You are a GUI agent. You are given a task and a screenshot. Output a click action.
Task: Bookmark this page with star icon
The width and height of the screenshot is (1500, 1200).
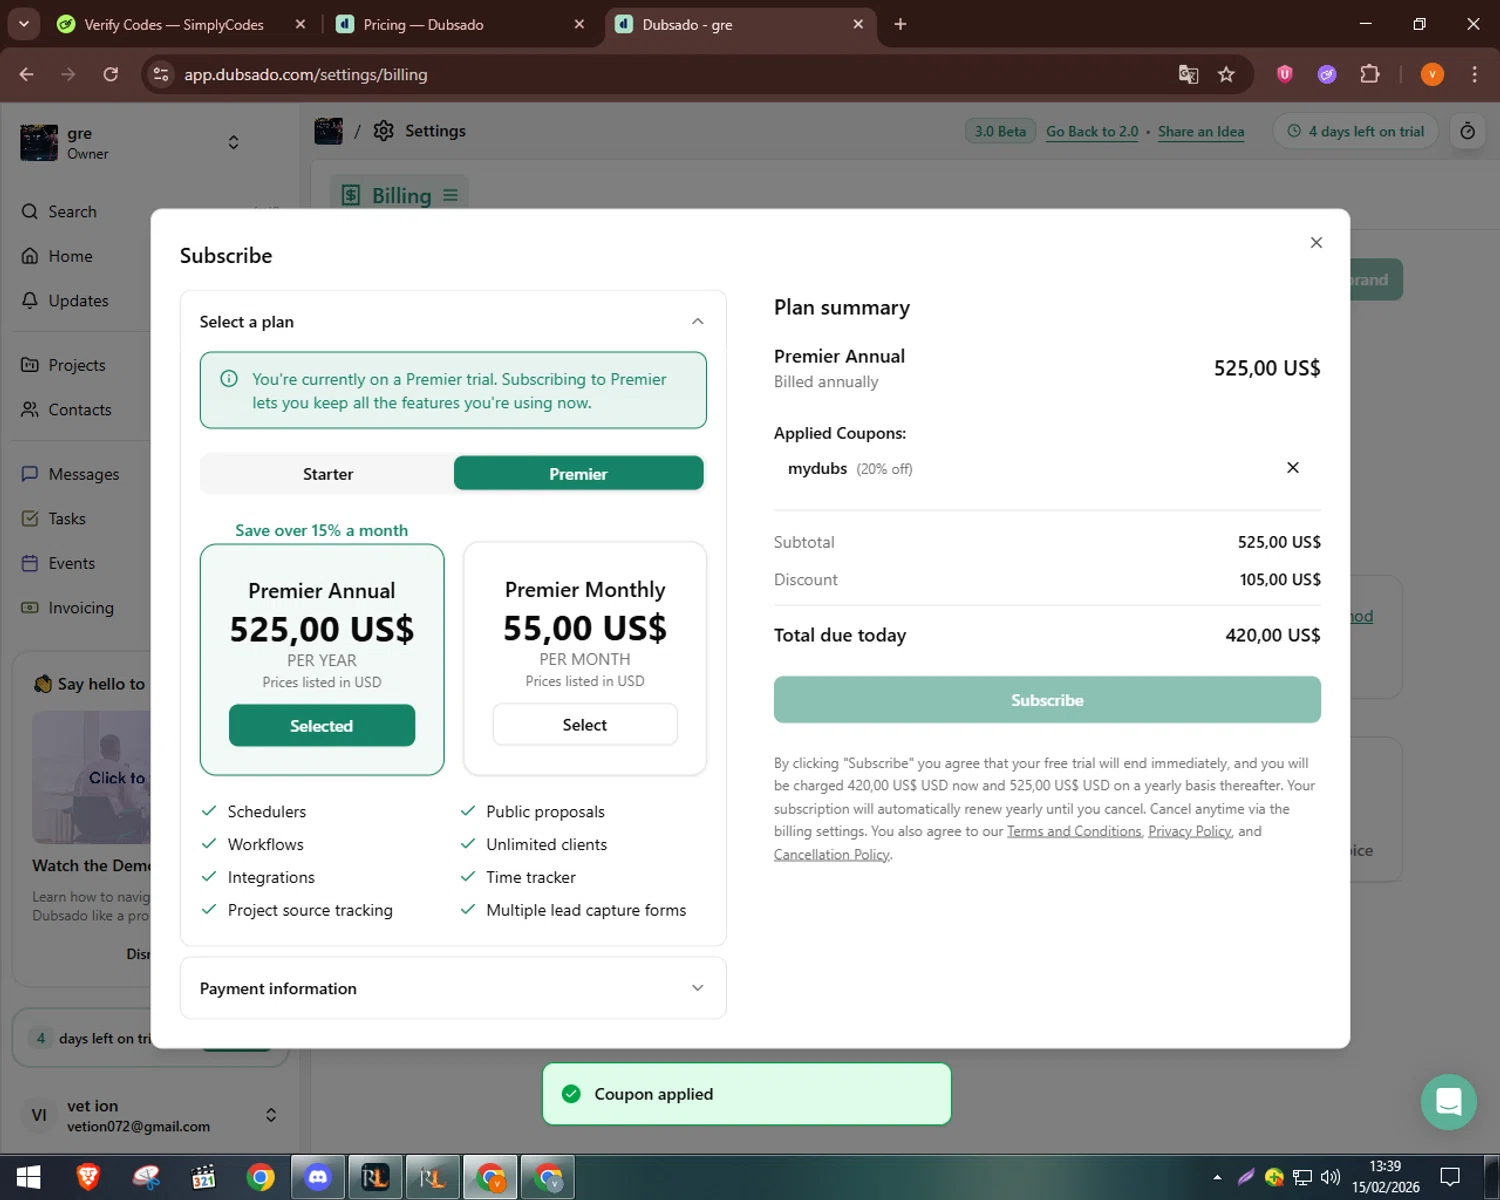pyautogui.click(x=1226, y=74)
